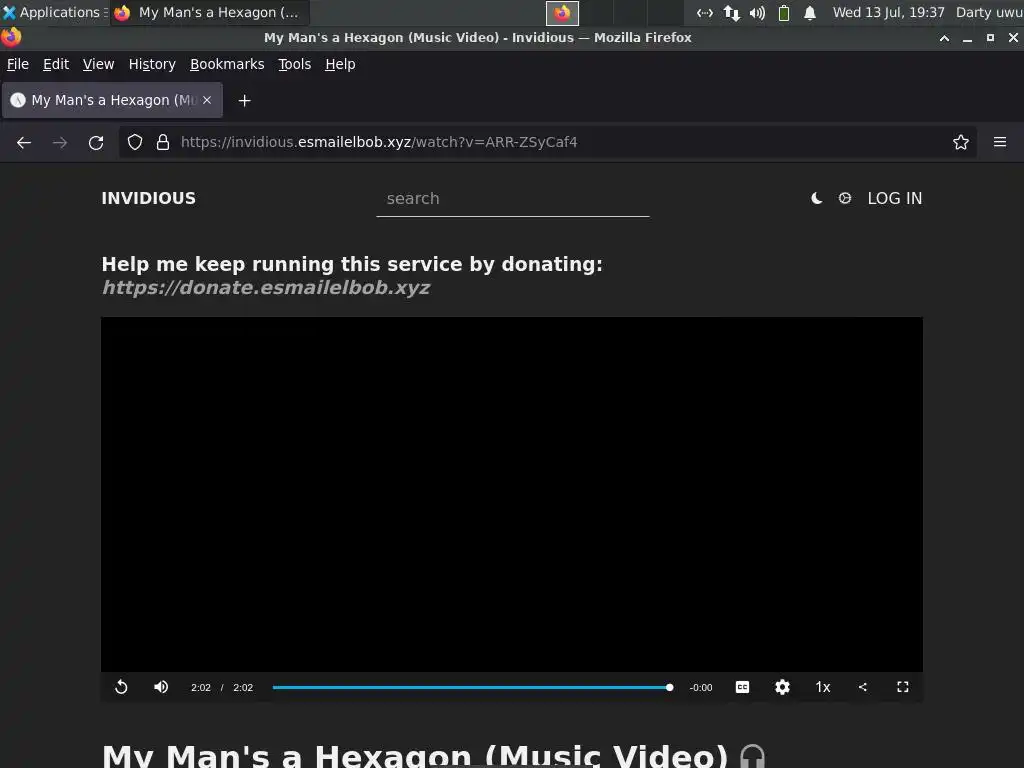The width and height of the screenshot is (1024, 768).
Task: Open the volume tray icon
Action: [758, 12]
